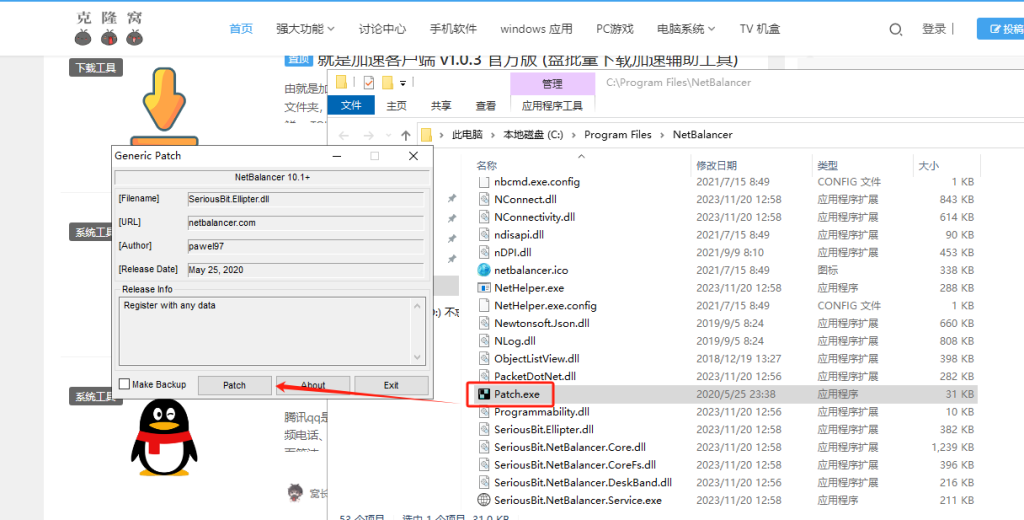
Task: Open the quick access toolbar dropdown arrow
Action: pyautogui.click(x=403, y=83)
